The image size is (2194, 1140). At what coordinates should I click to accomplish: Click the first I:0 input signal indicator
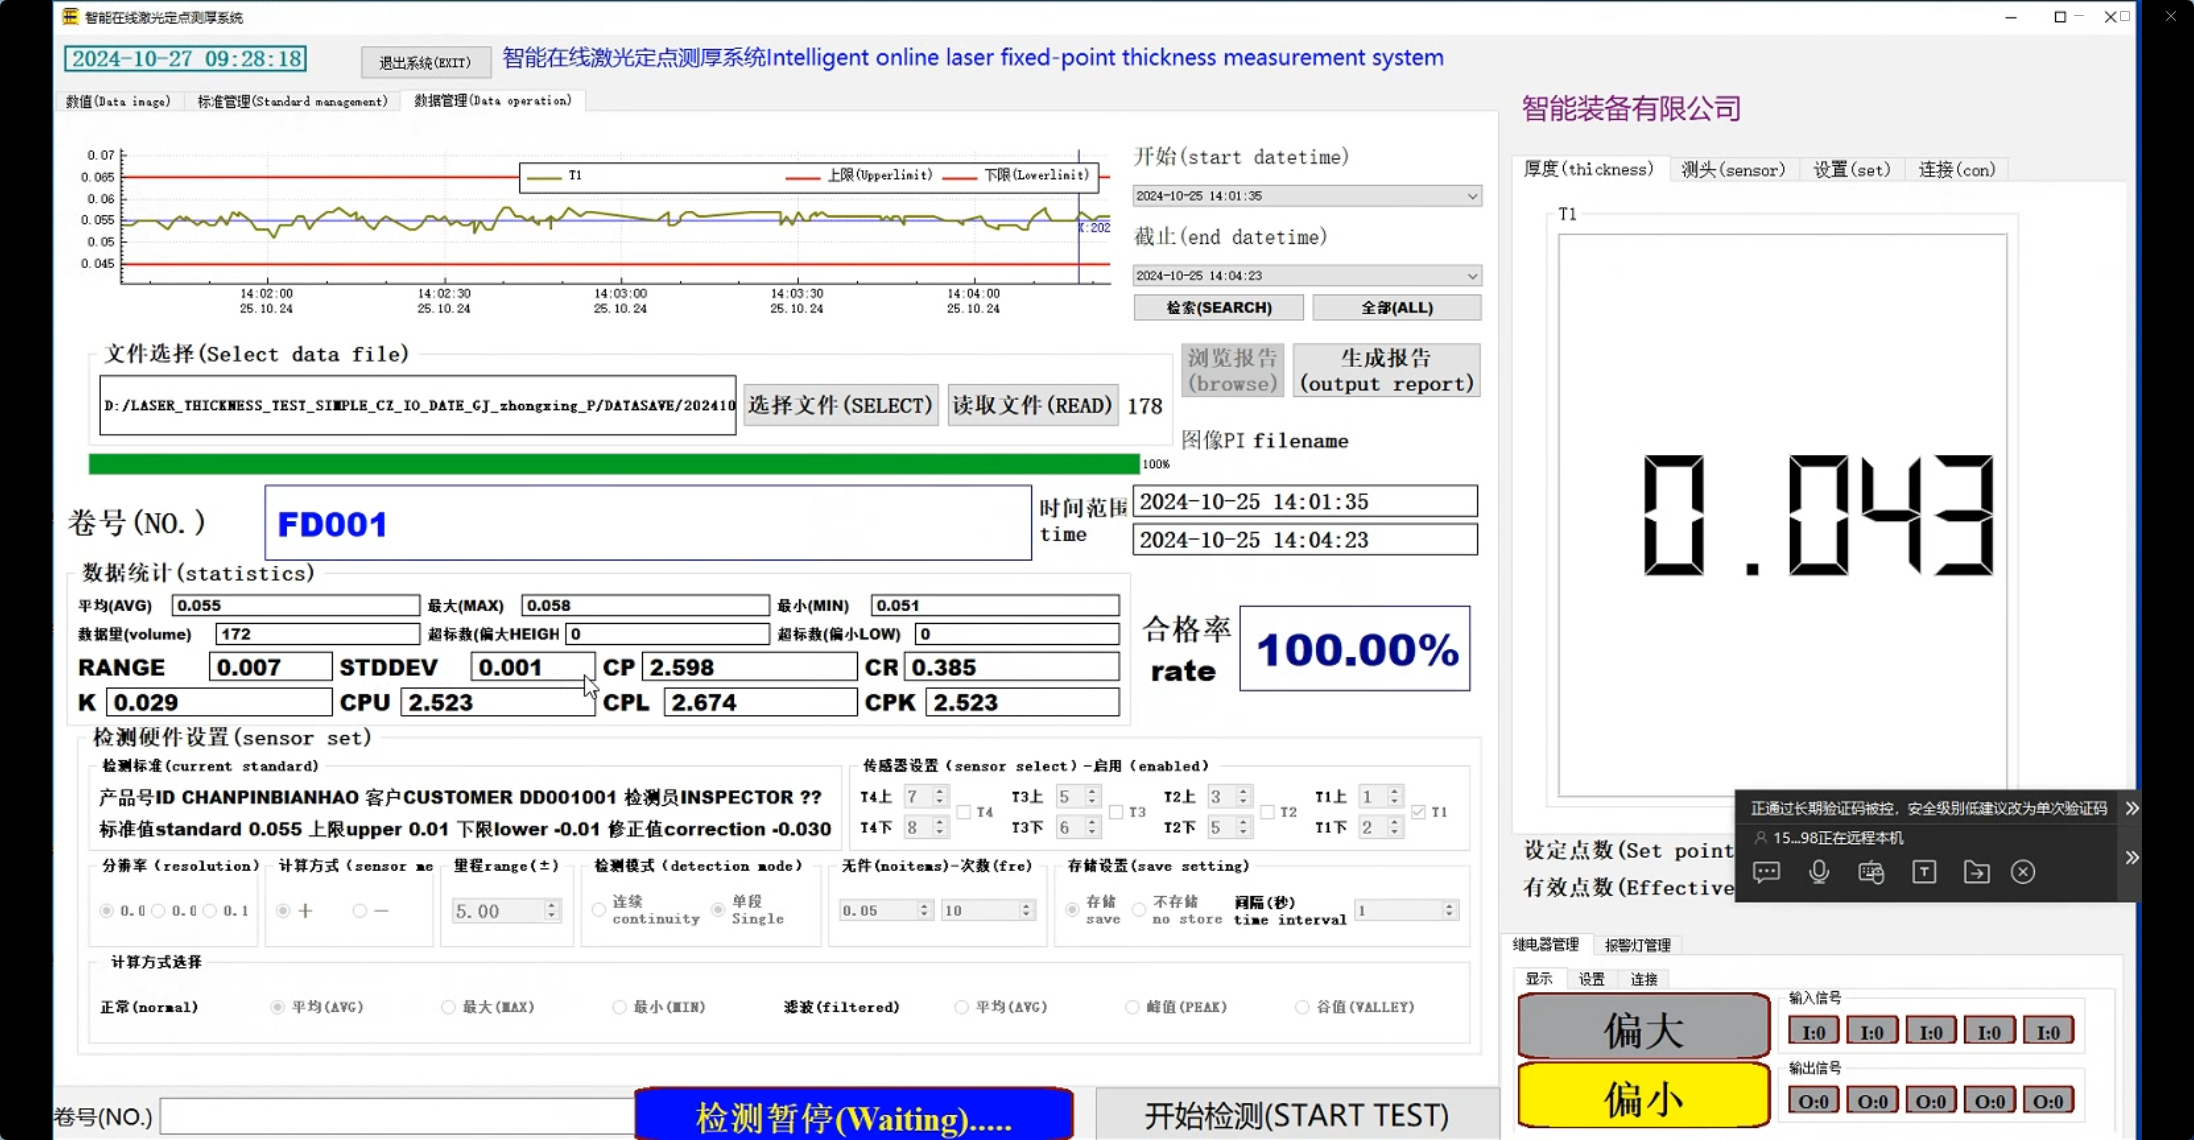1813,1032
